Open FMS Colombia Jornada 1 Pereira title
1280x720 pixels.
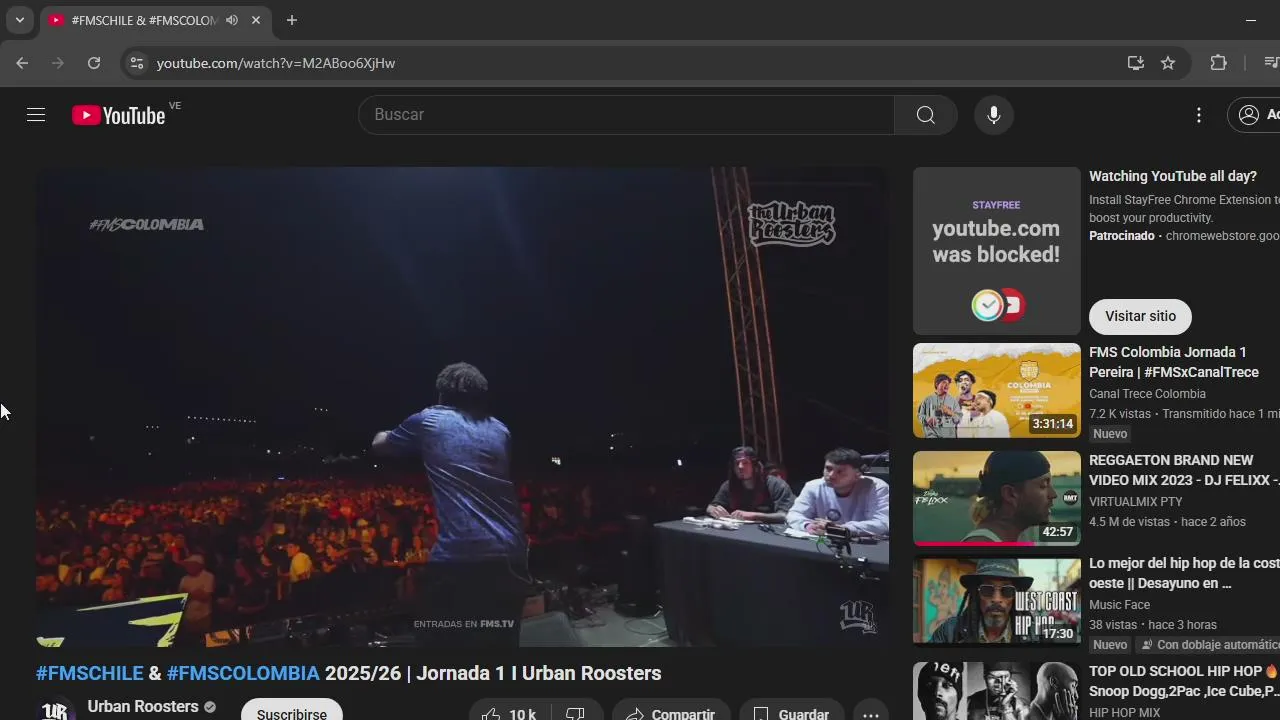(x=1174, y=362)
